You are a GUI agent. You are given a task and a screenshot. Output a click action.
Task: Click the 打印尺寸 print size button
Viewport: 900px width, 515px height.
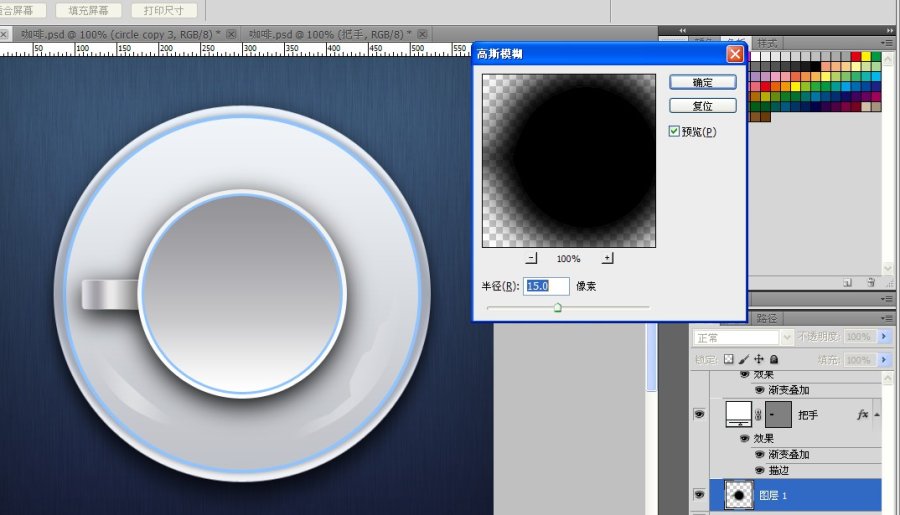[x=164, y=10]
